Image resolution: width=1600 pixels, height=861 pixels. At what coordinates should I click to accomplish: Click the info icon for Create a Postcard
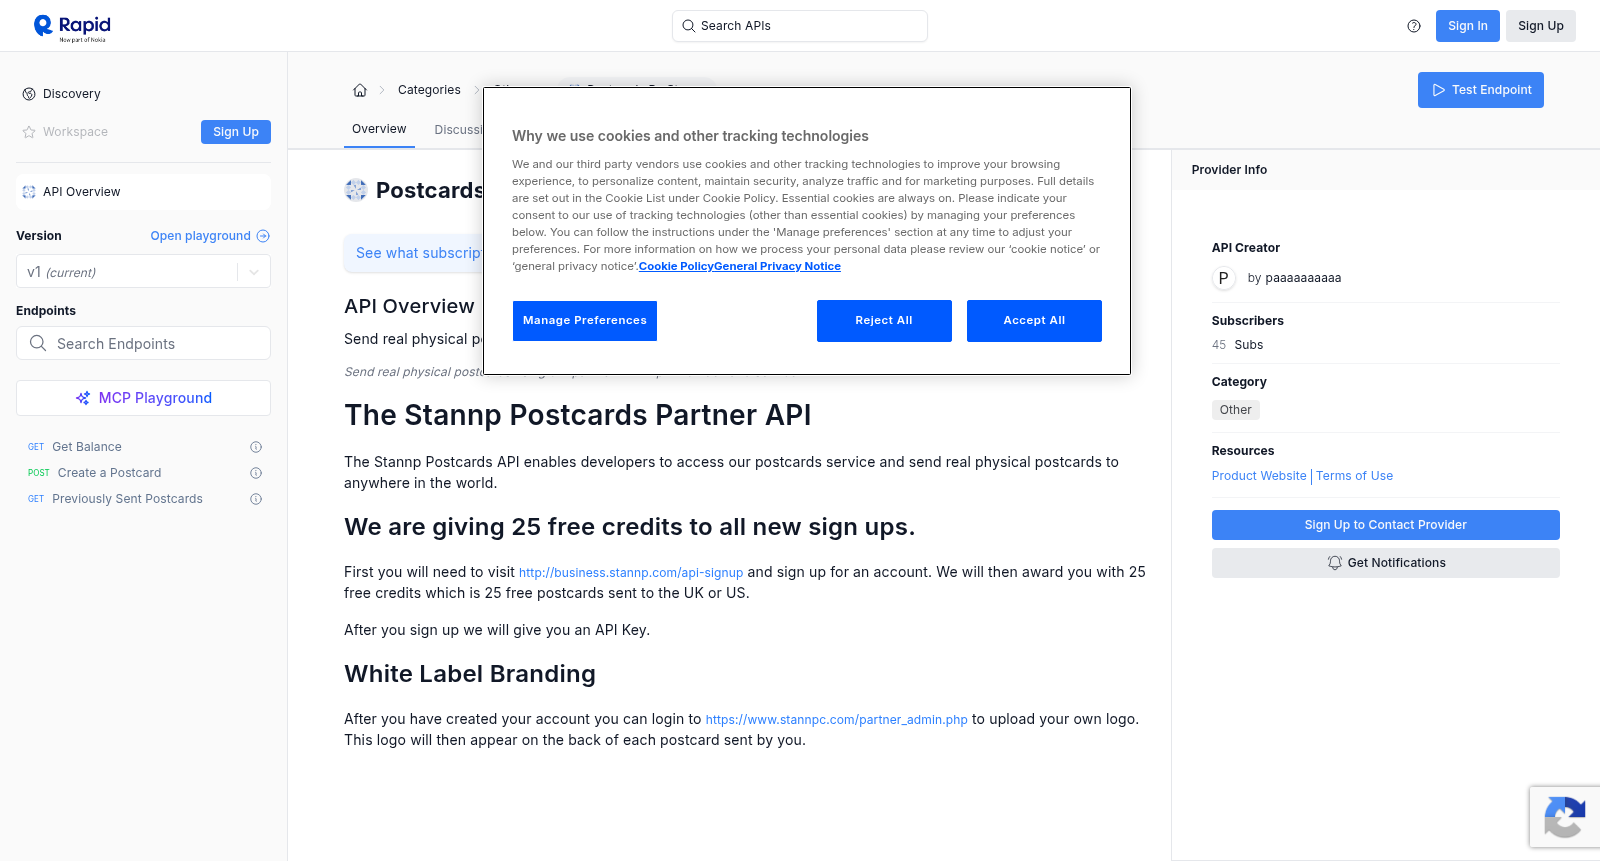[256, 473]
